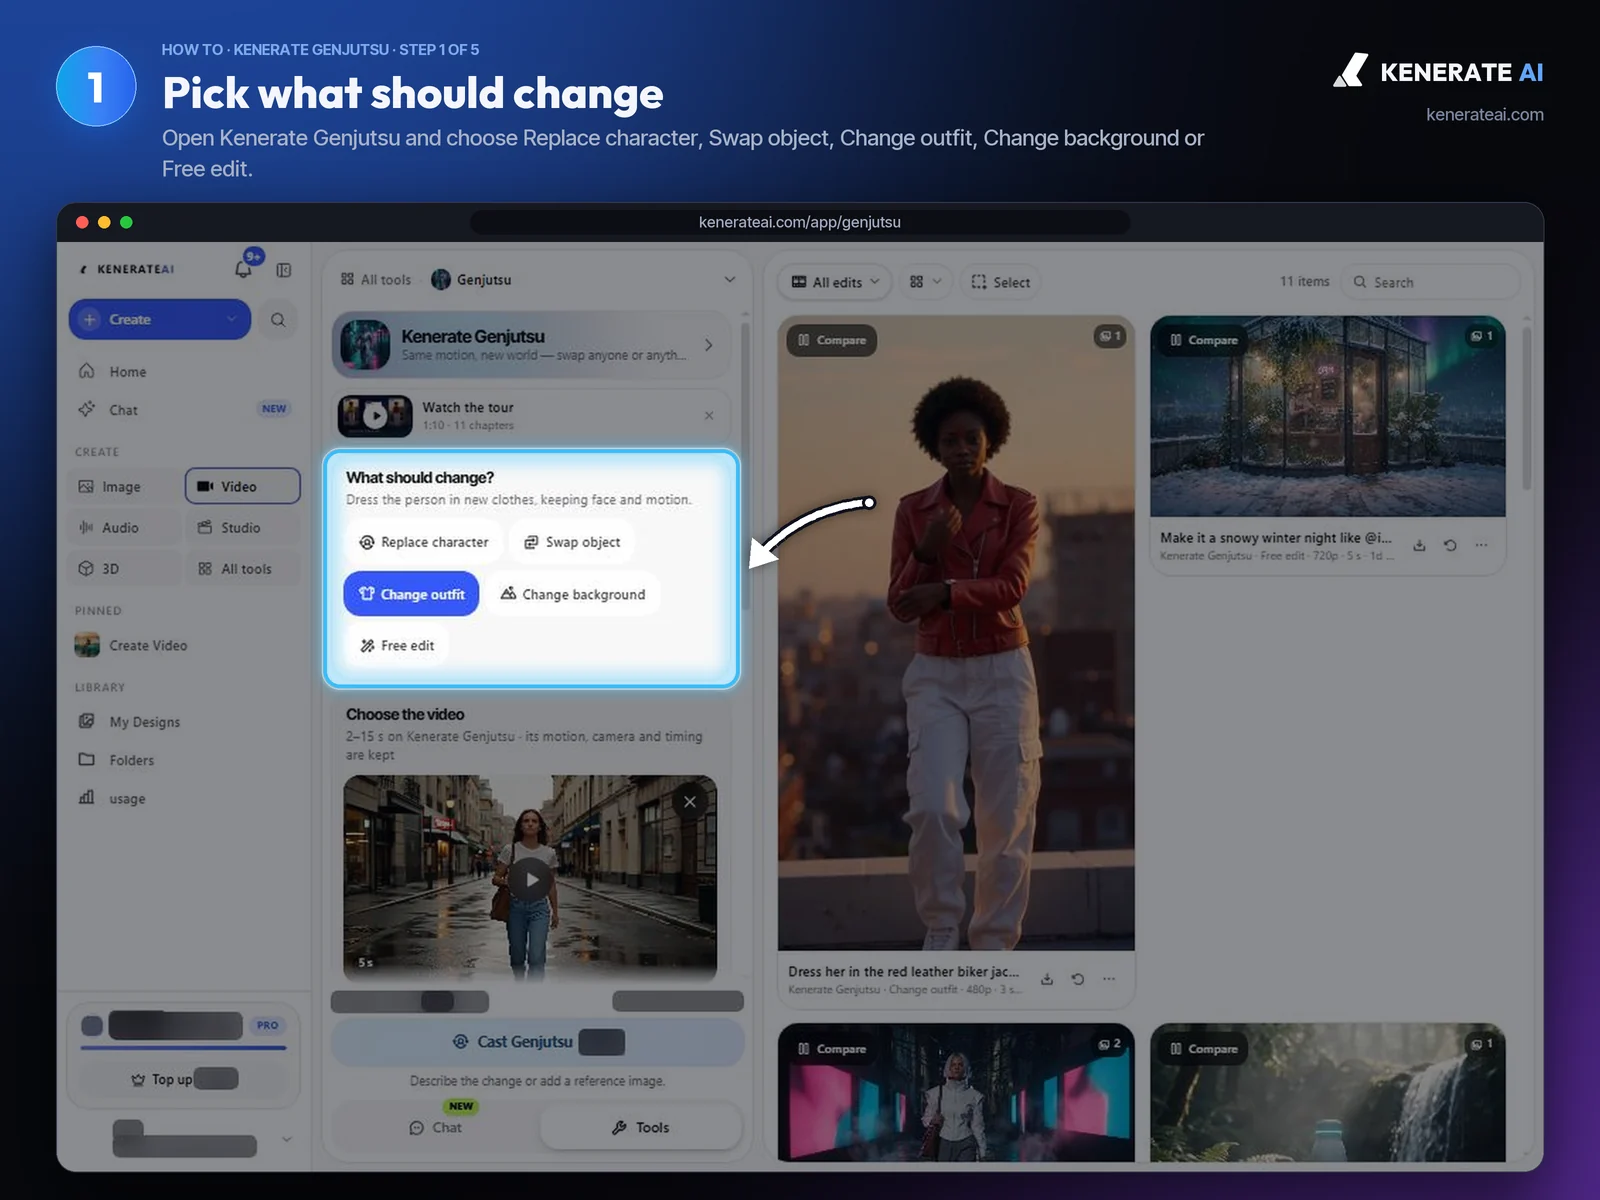This screenshot has height=1200, width=1600.
Task: Select Swap object option
Action: pyautogui.click(x=572, y=542)
